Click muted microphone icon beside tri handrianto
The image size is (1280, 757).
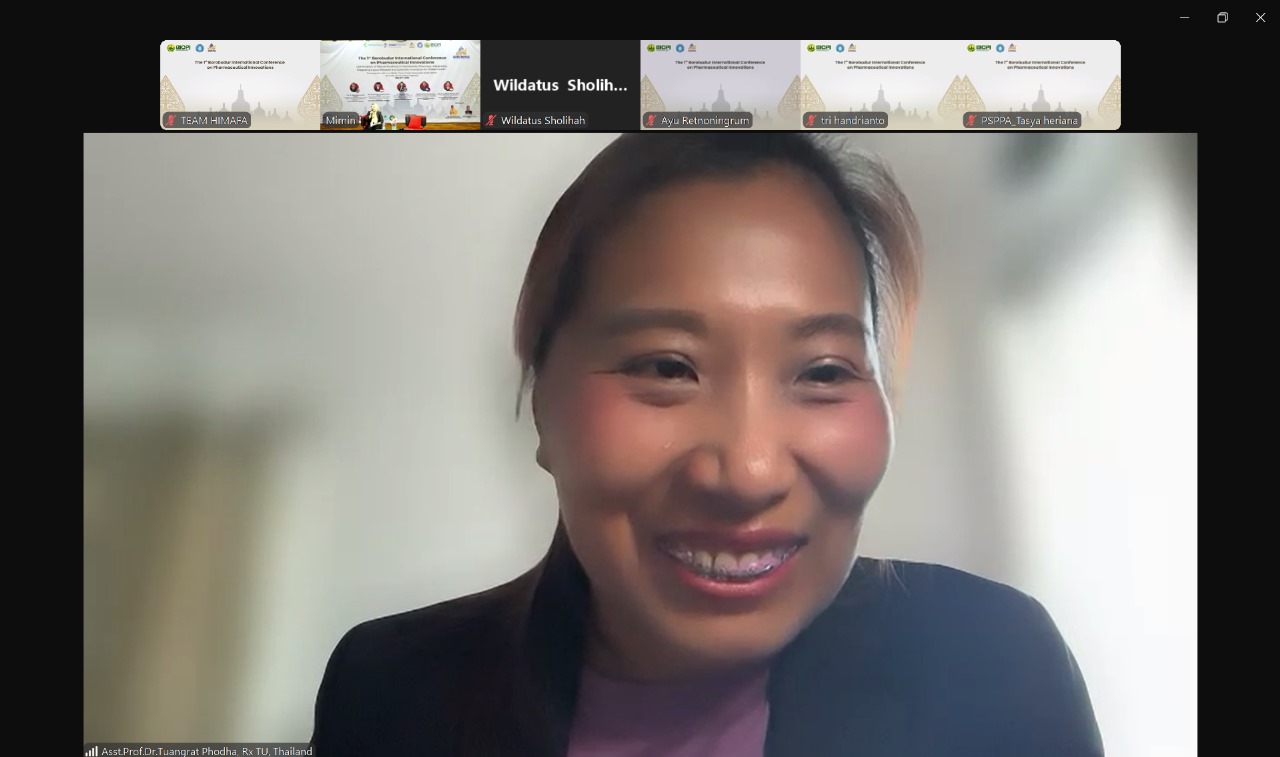812,120
